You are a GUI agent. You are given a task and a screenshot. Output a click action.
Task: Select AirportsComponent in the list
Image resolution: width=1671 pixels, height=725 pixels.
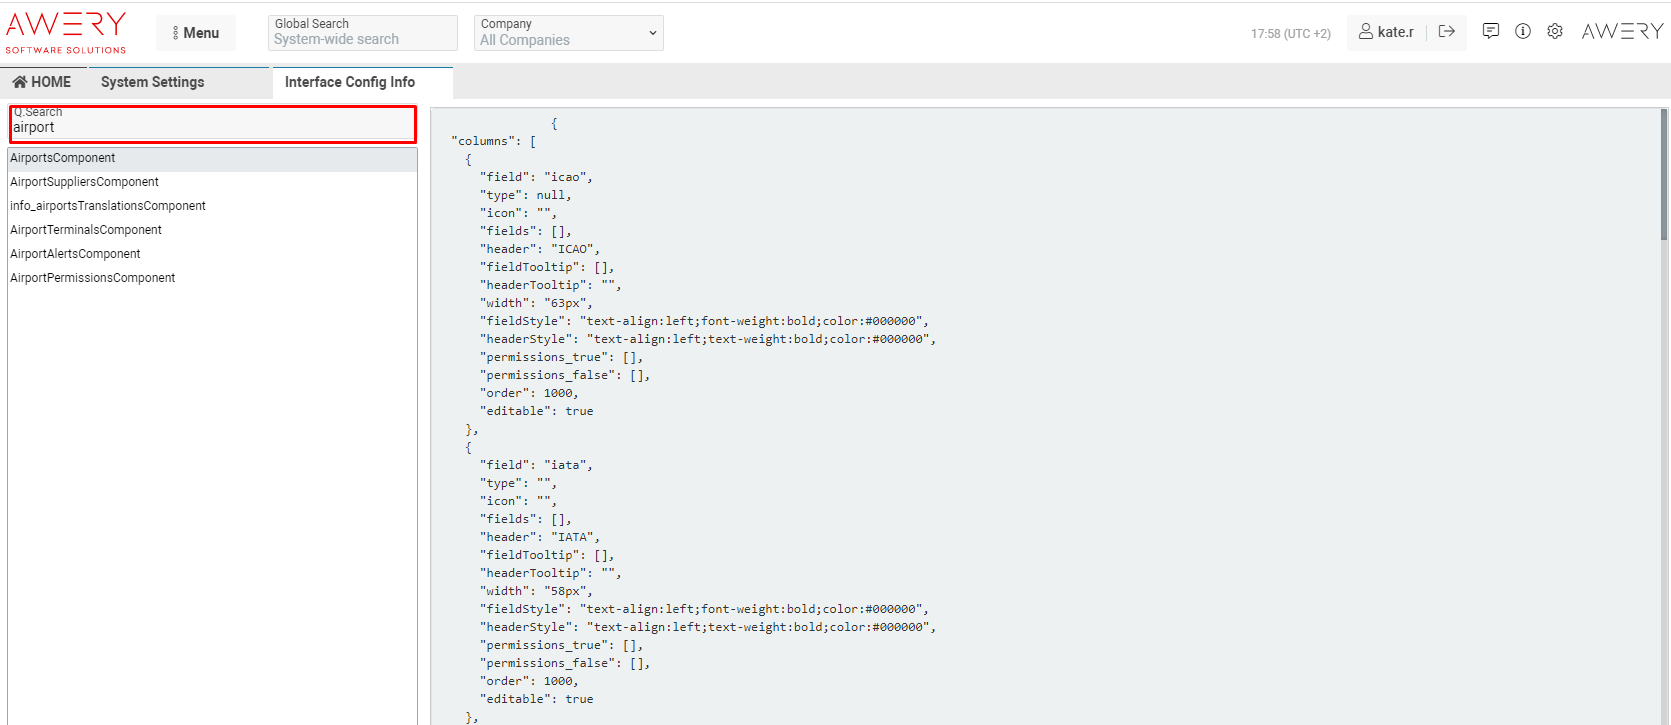tap(63, 158)
